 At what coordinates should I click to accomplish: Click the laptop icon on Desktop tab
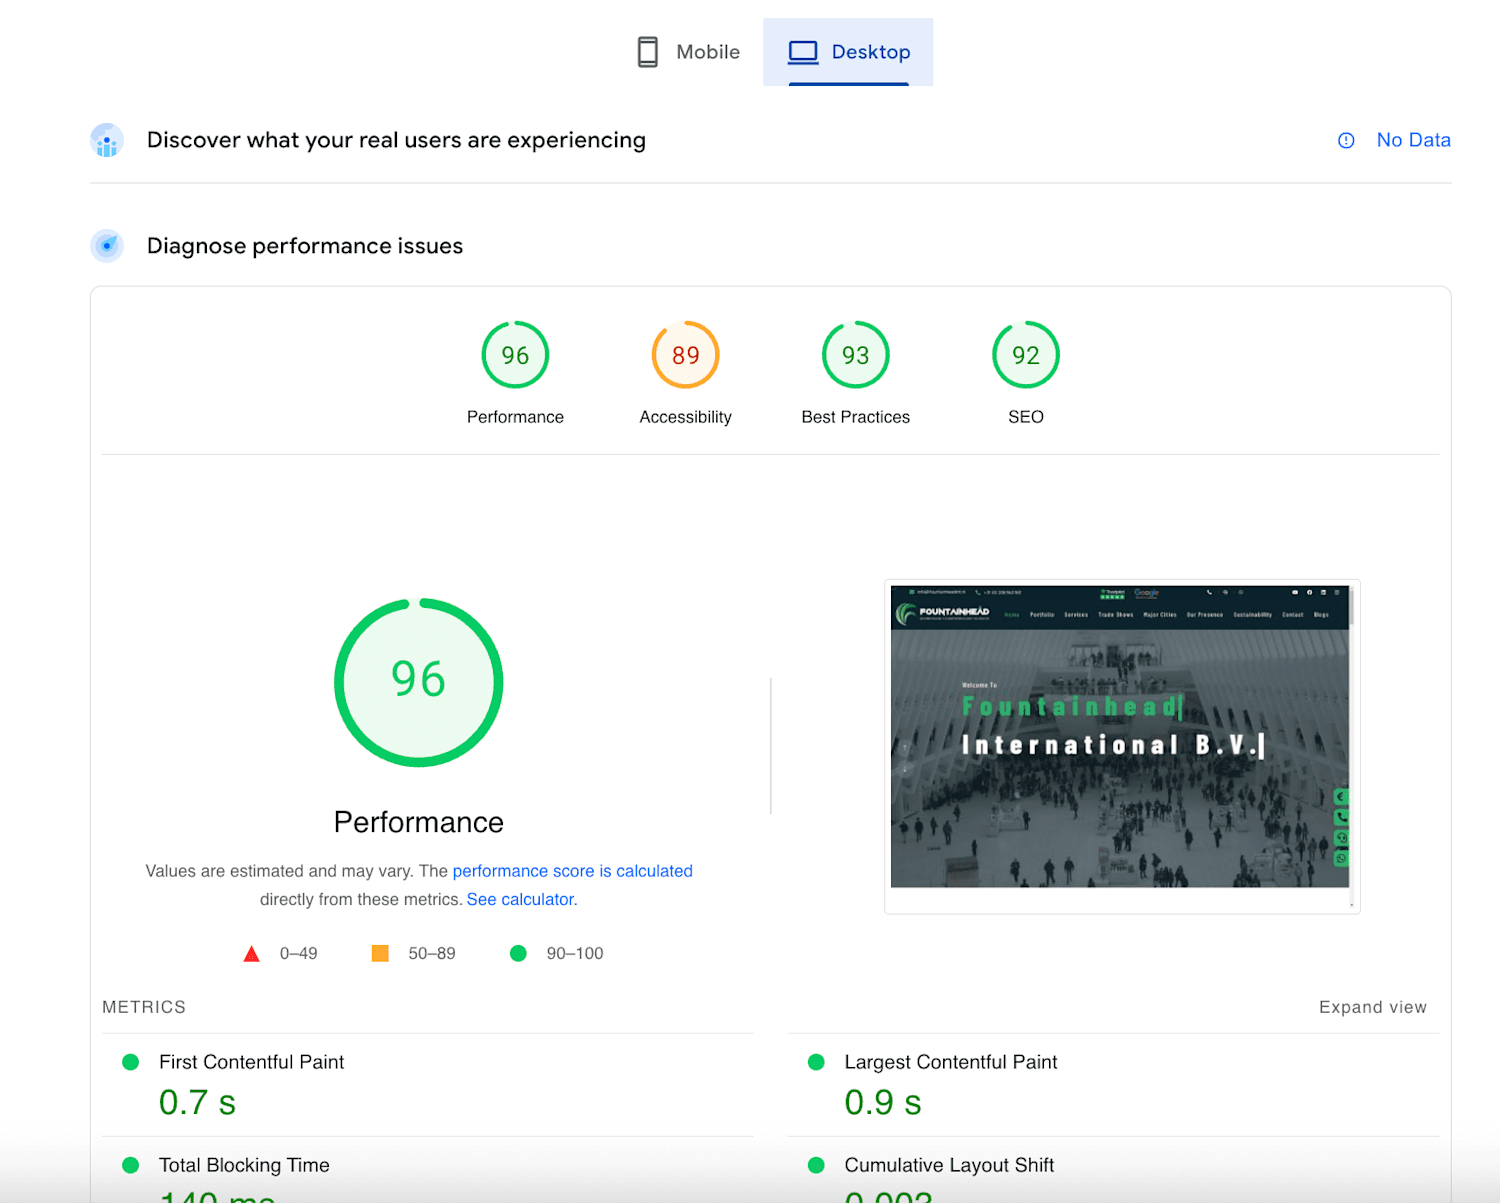coord(803,52)
